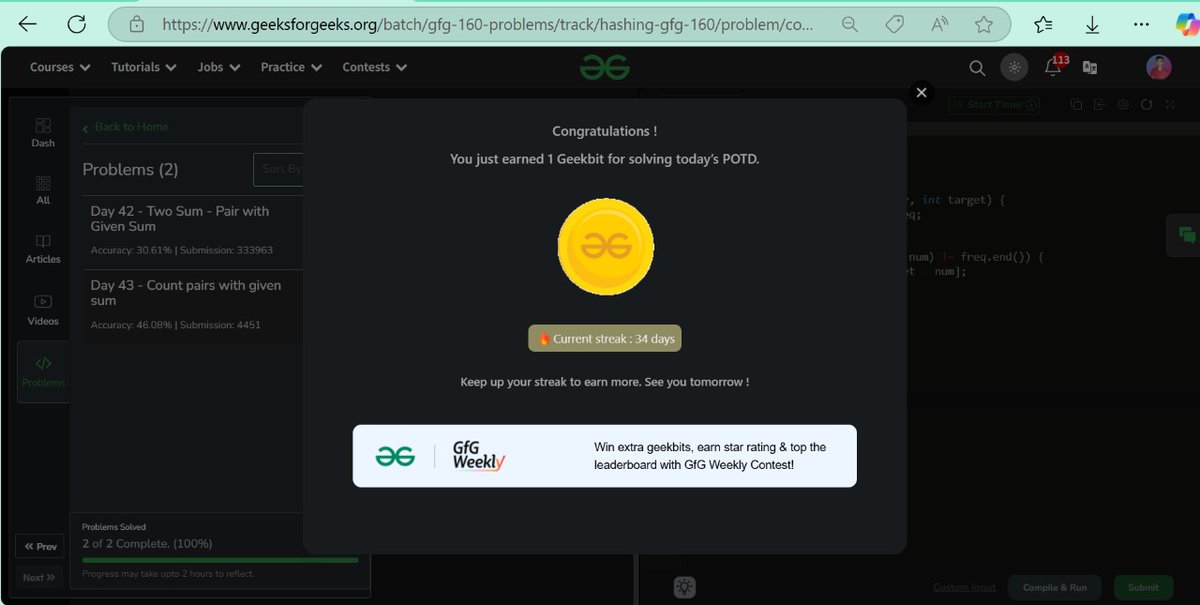Click the Current streak 34 days badge
1200x605 pixels.
(x=605, y=339)
